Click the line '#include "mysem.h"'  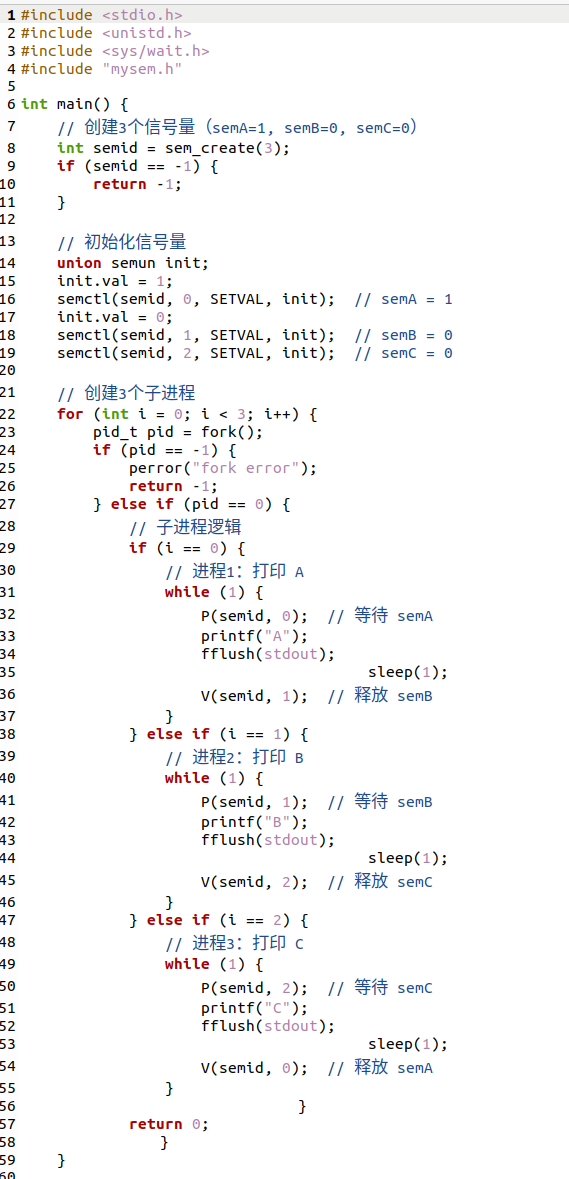[x=101, y=69]
